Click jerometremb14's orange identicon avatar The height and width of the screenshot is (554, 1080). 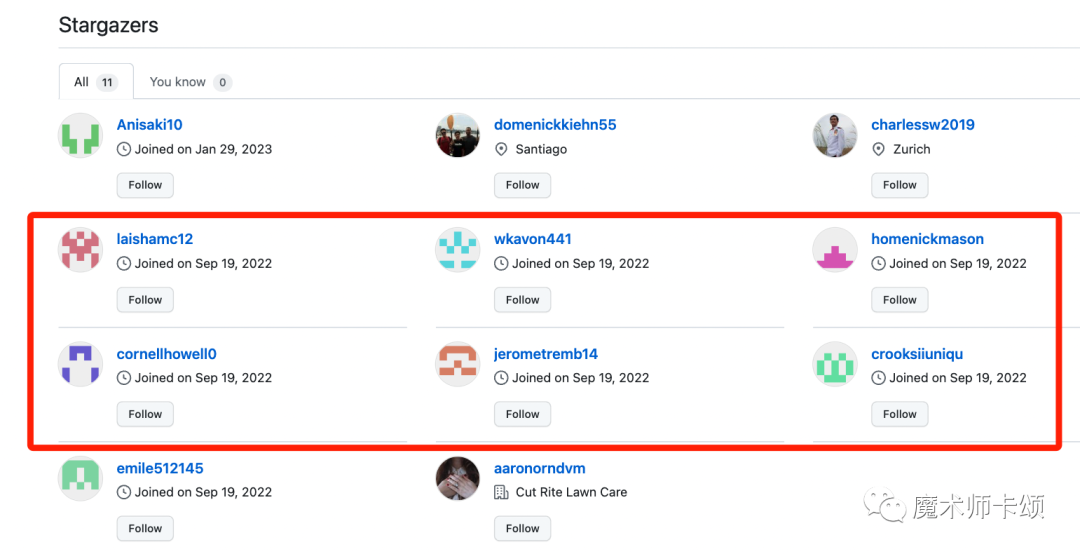tap(458, 365)
